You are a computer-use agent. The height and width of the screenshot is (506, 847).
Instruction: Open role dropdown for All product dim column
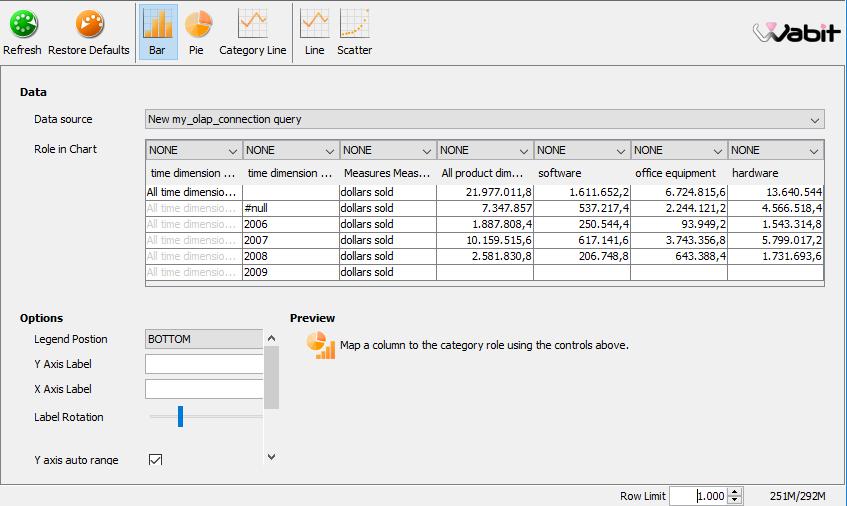tap(485, 150)
